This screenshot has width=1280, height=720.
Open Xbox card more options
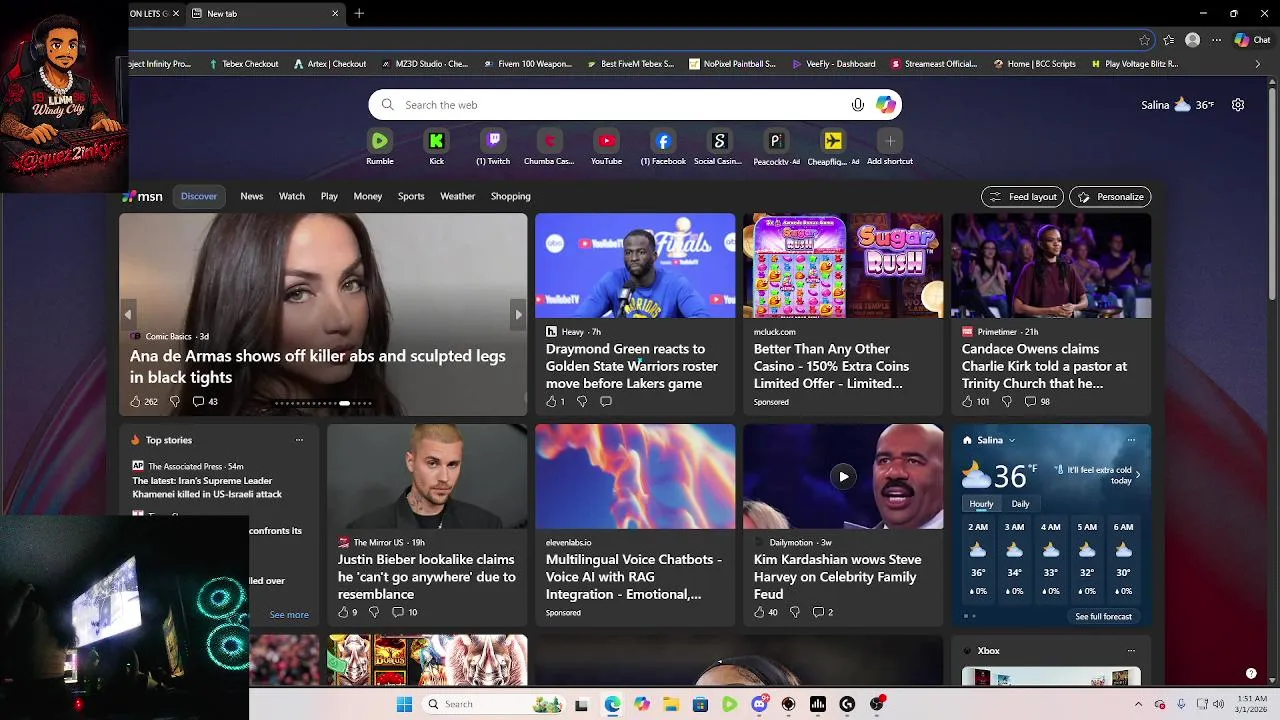(1131, 651)
